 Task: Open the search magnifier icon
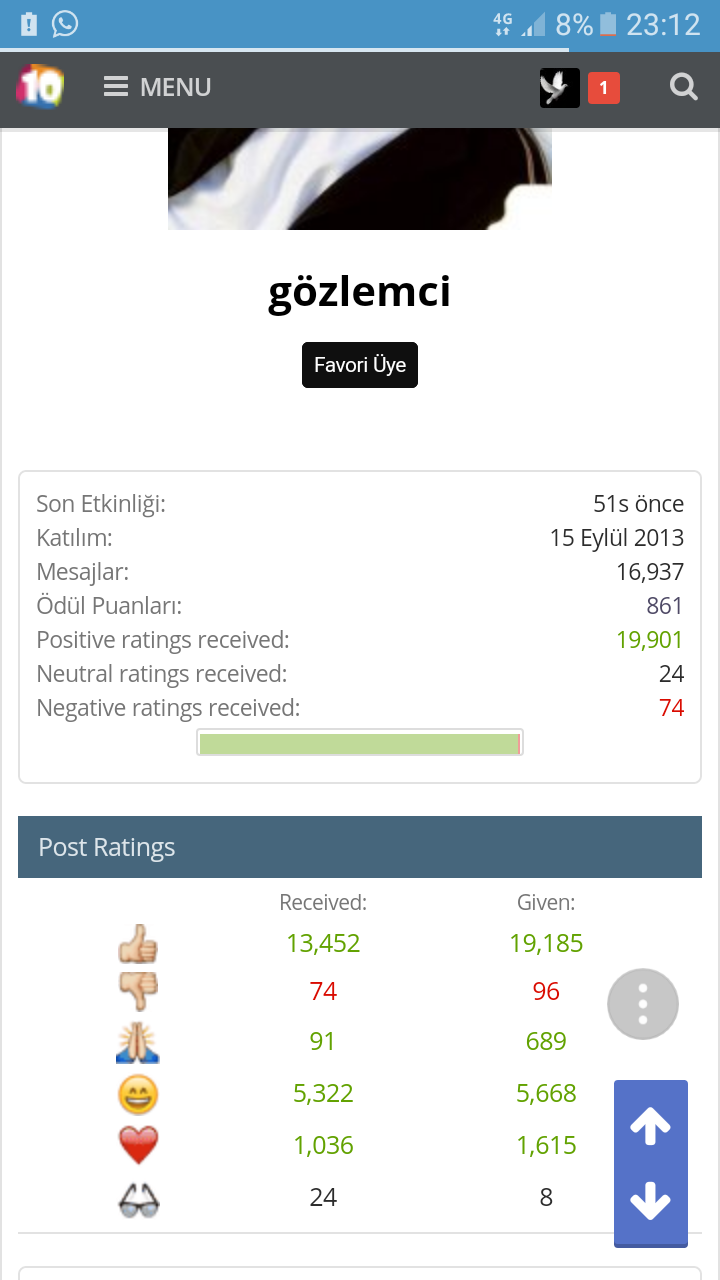click(683, 88)
